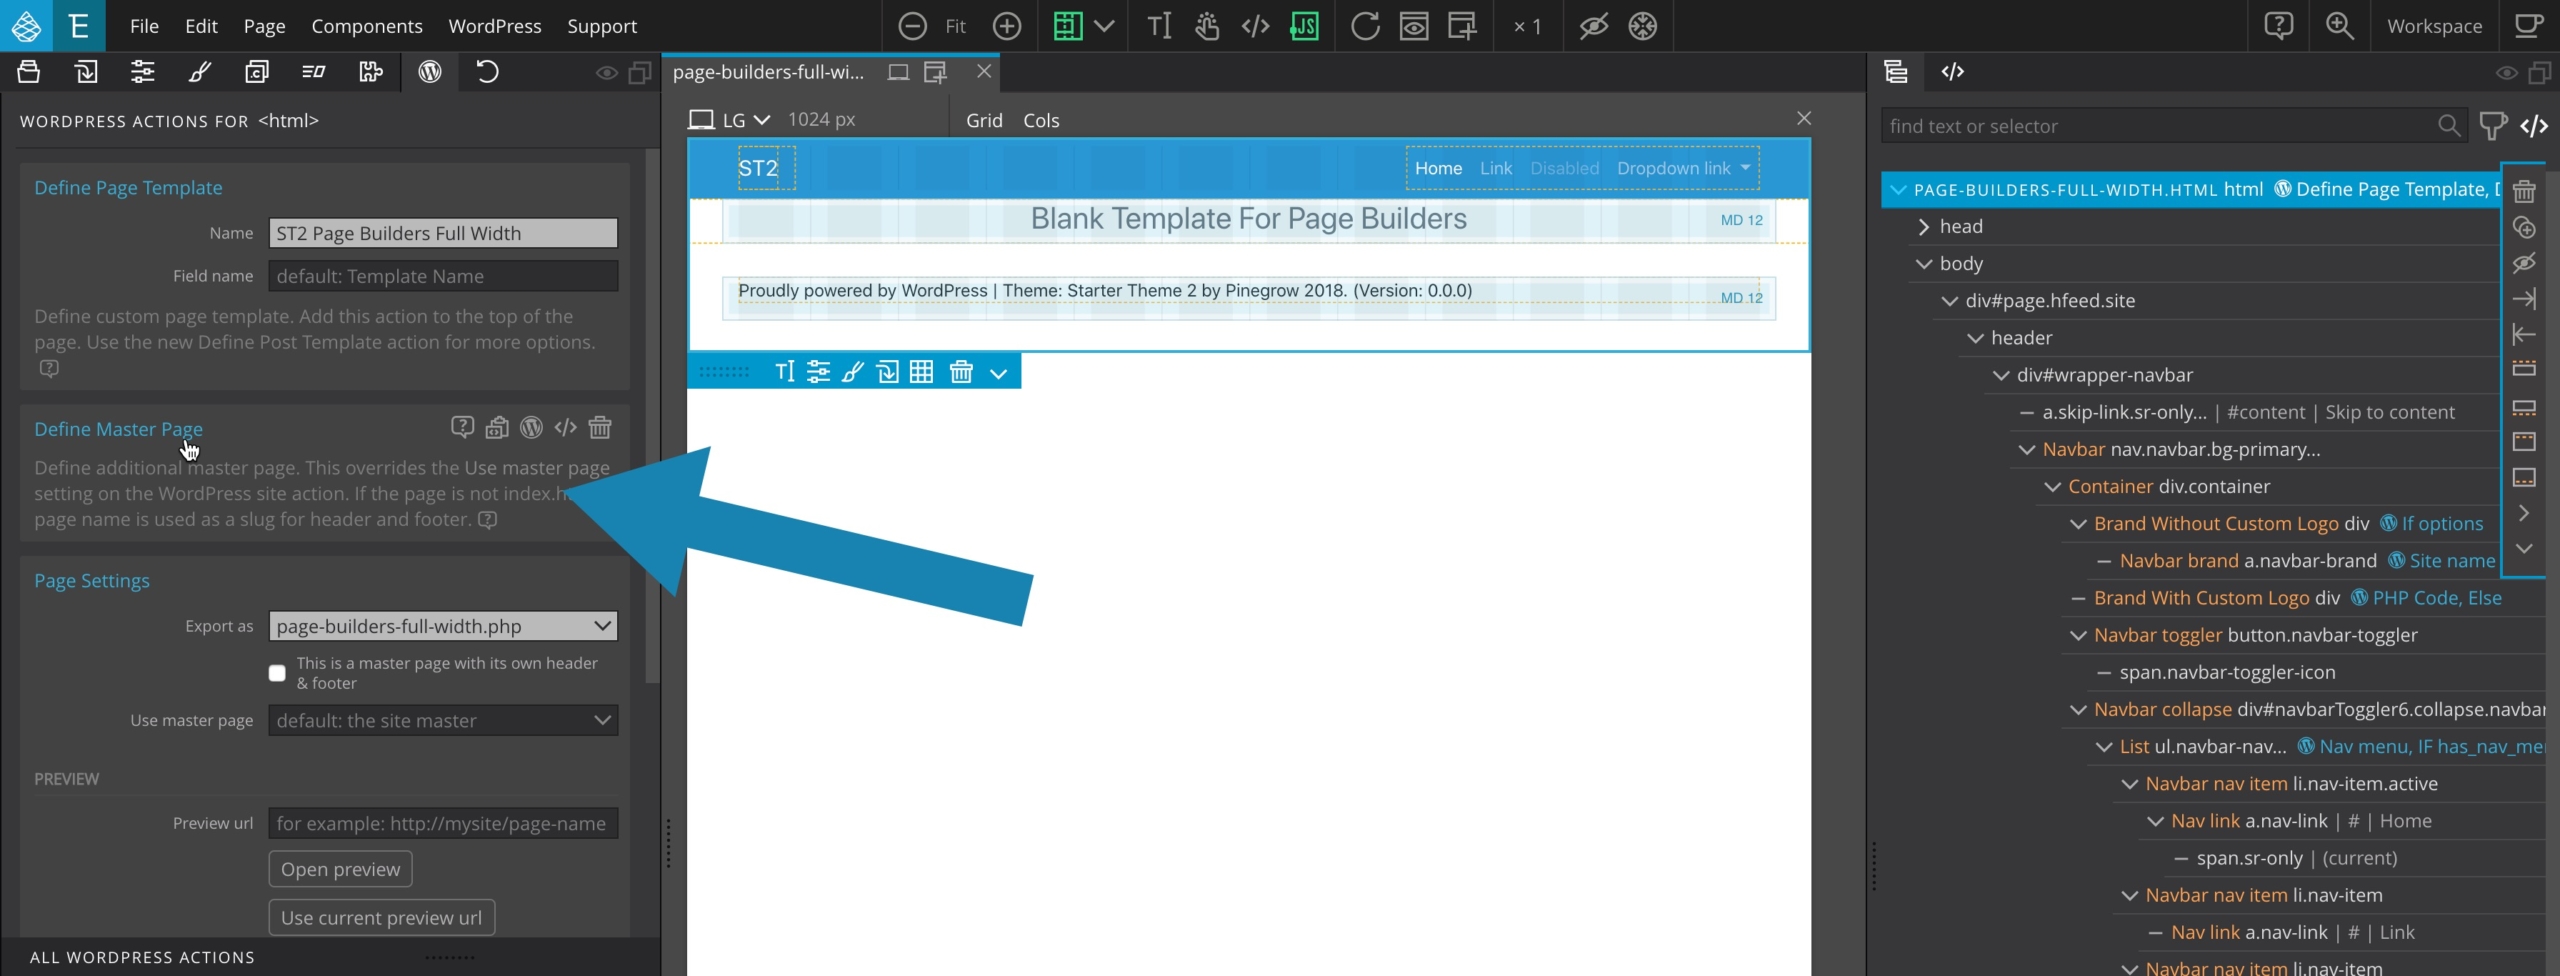Click the Open preview button
2560x976 pixels.
point(340,869)
